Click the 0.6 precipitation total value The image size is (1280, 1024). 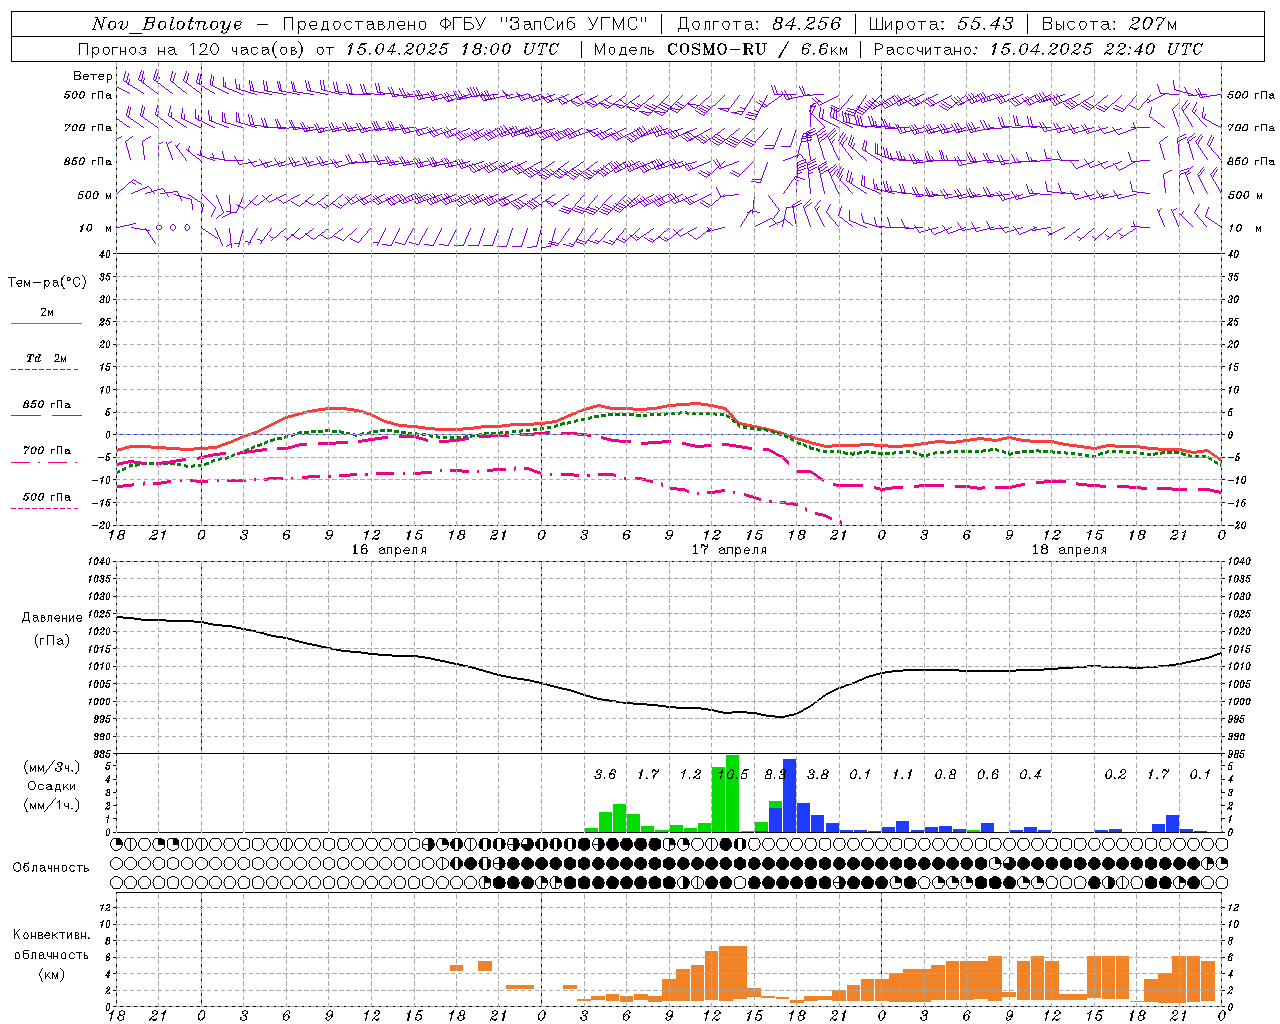(x=988, y=775)
